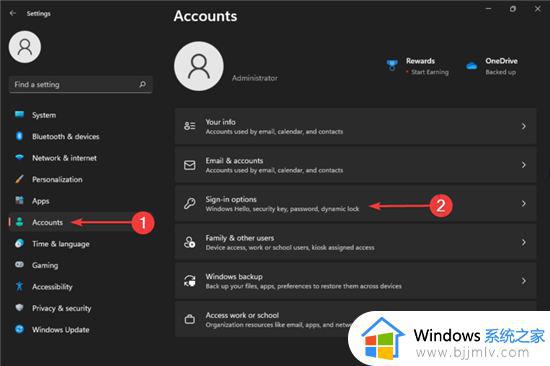Select the Gaming label
The image size is (550, 366).
click(x=45, y=265)
